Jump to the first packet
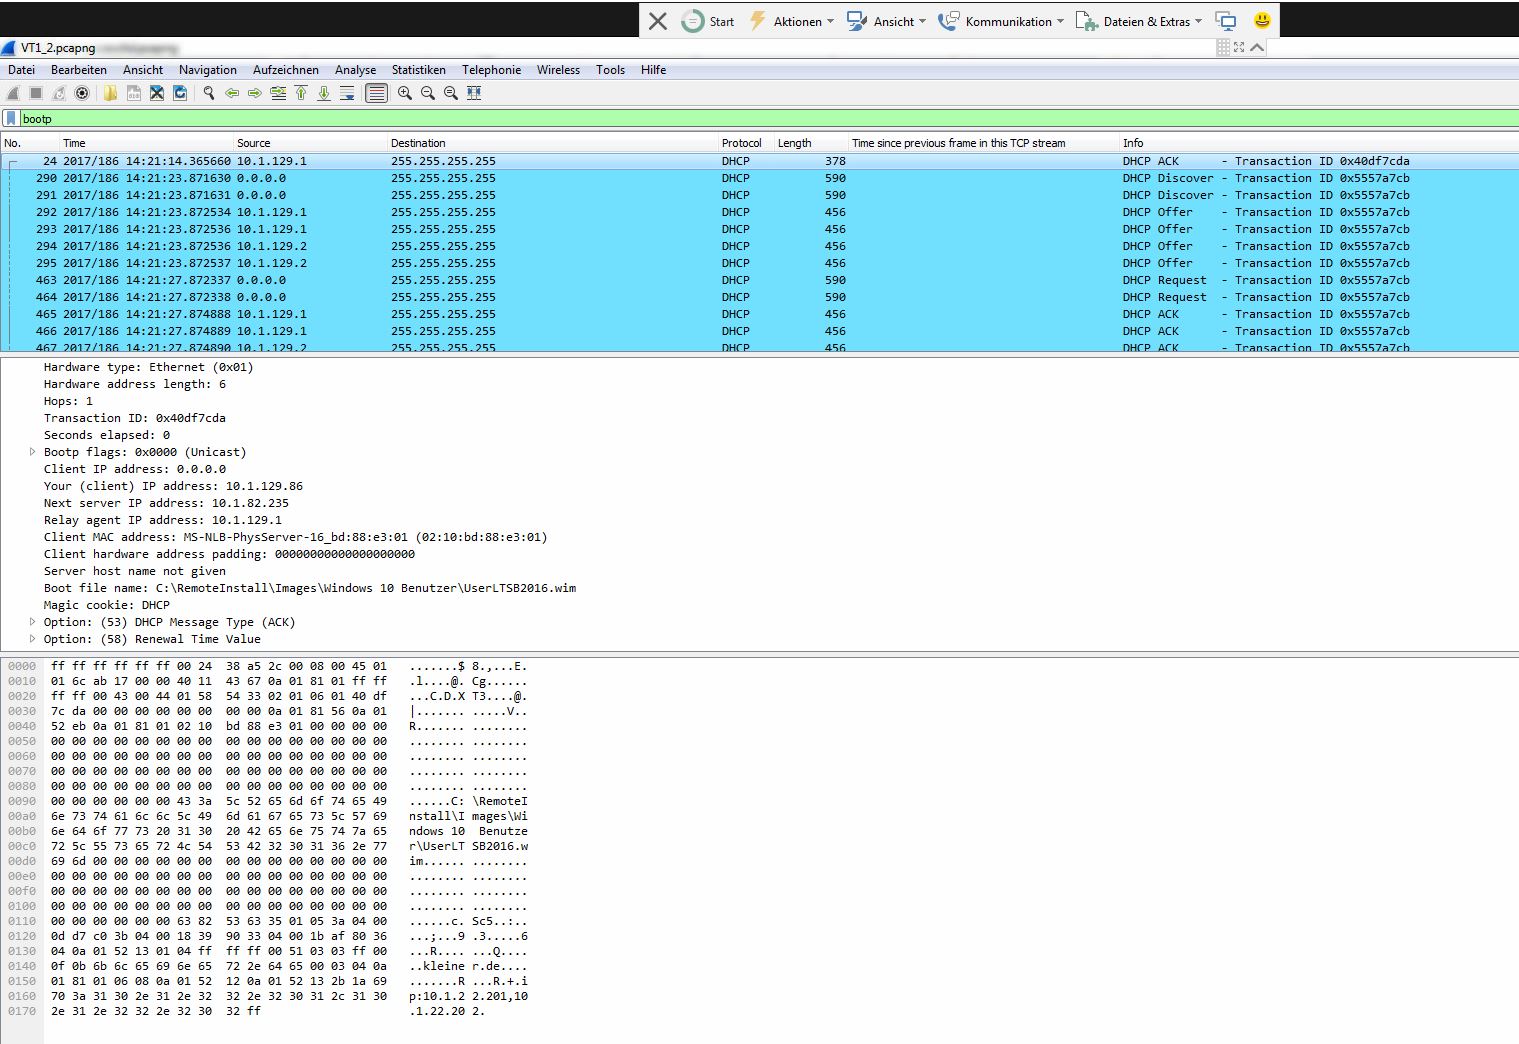1519x1044 pixels. point(301,93)
